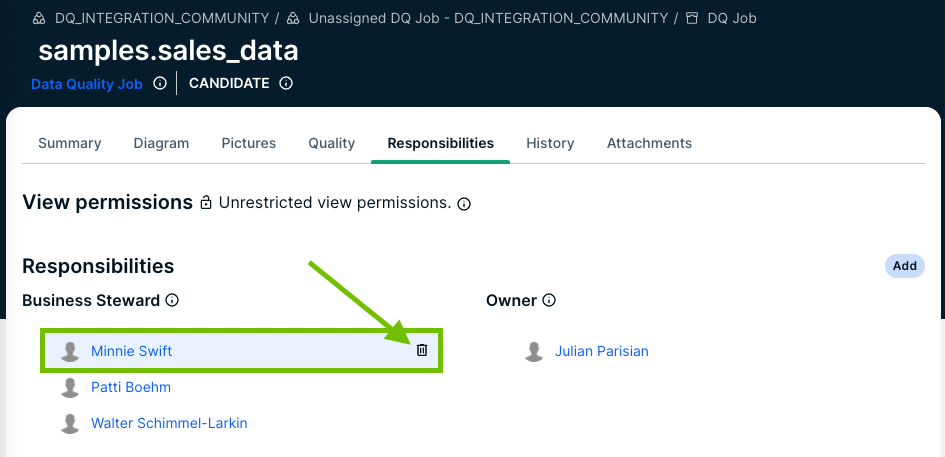
Task: Open Walter Schimmel-Larkin's profile link
Action: click(x=169, y=423)
